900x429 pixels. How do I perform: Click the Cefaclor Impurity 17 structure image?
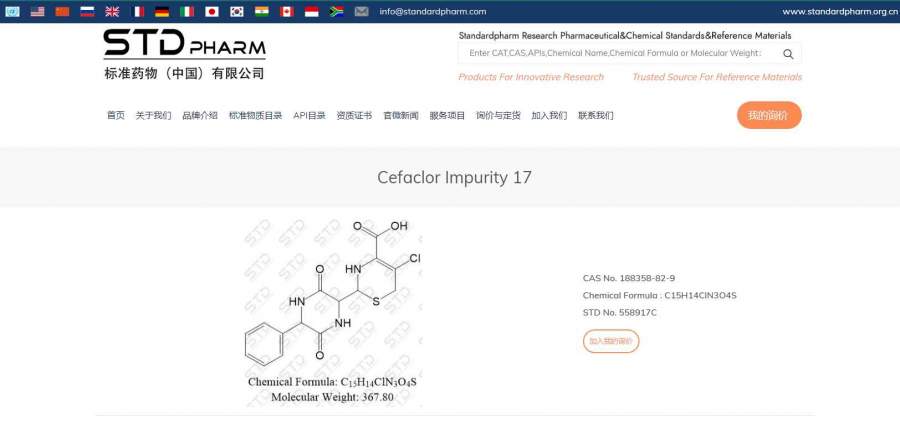(x=332, y=311)
